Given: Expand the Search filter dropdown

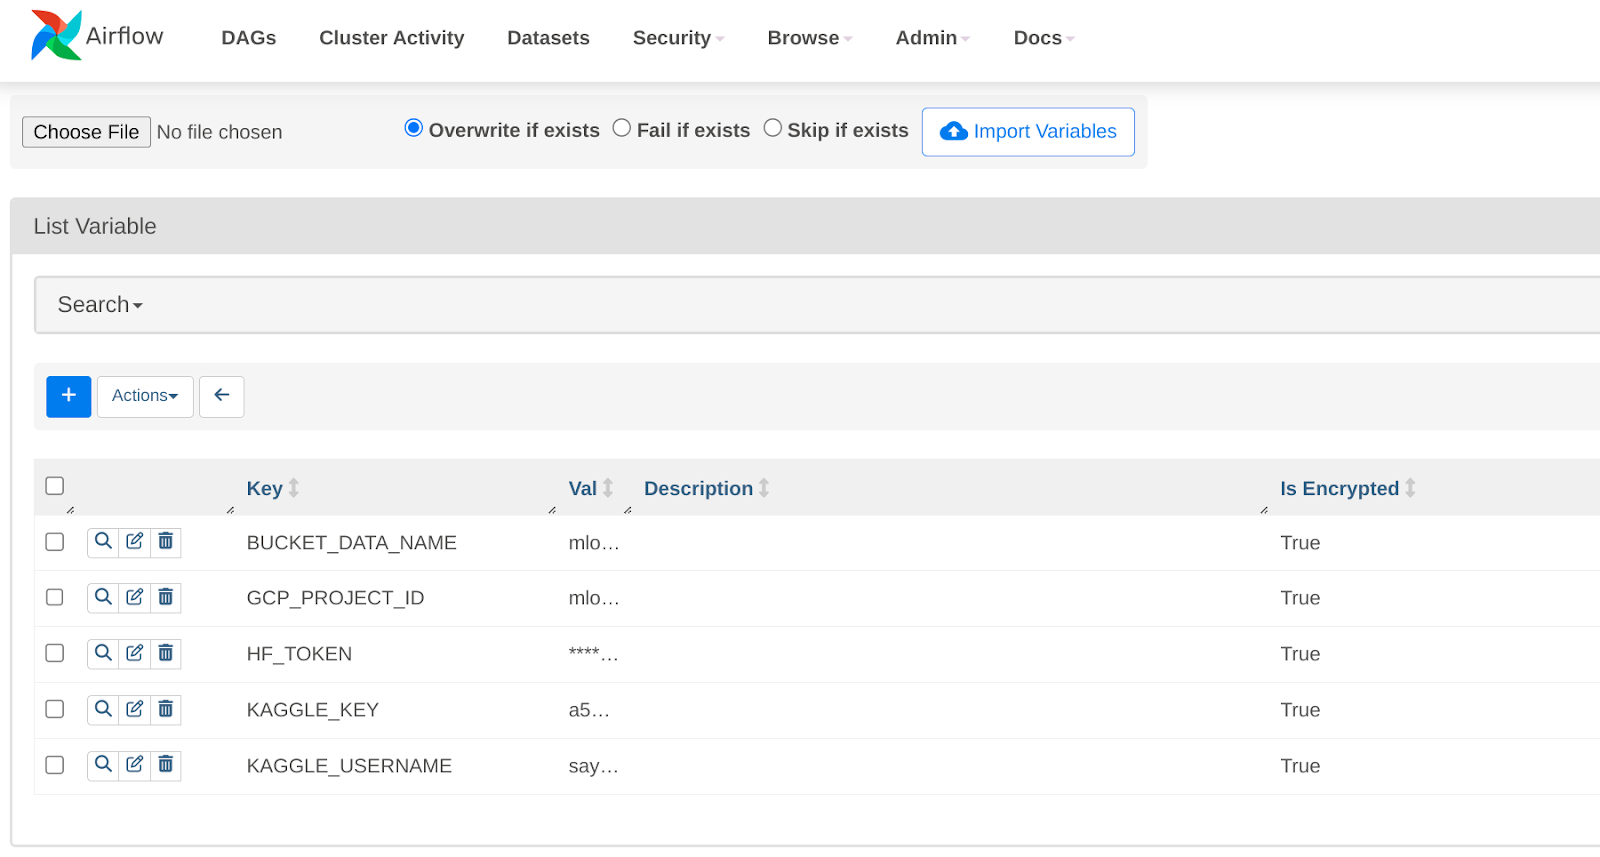Looking at the screenshot, I should click(x=100, y=305).
